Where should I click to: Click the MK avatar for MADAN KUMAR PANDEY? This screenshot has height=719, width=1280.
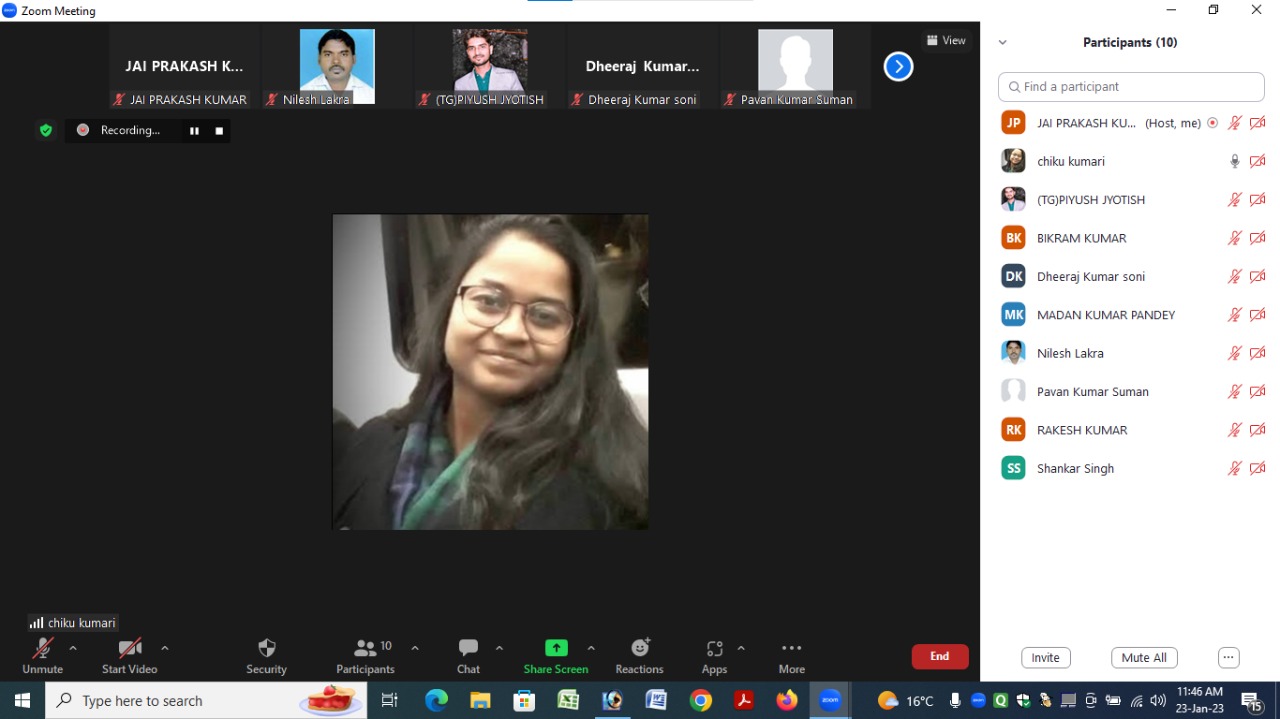coord(1013,315)
